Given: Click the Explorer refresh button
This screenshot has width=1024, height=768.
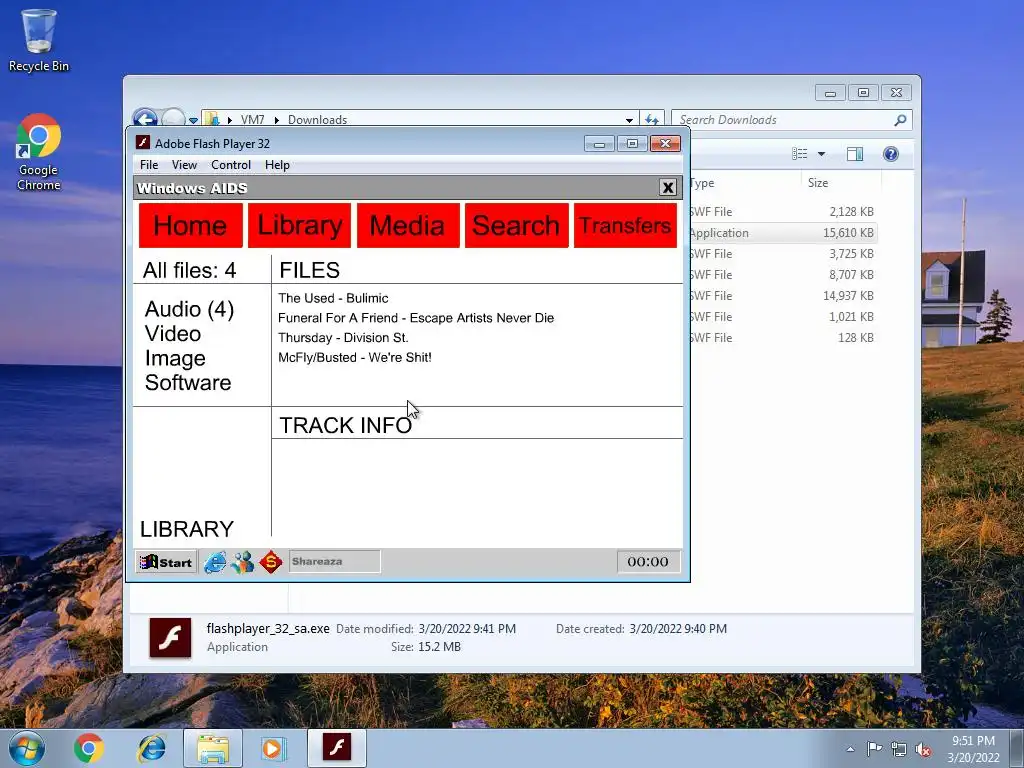Looking at the screenshot, I should click(x=652, y=120).
